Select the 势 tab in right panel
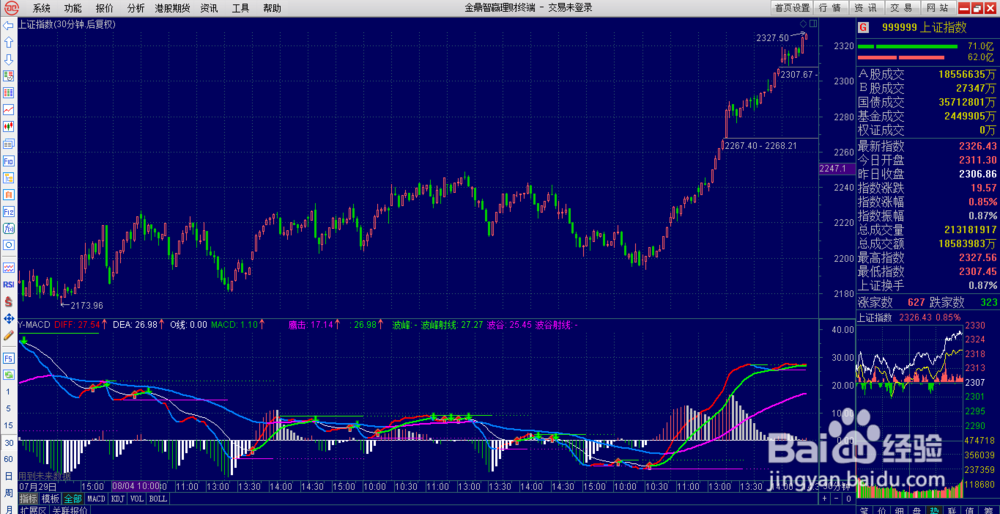 (933, 510)
